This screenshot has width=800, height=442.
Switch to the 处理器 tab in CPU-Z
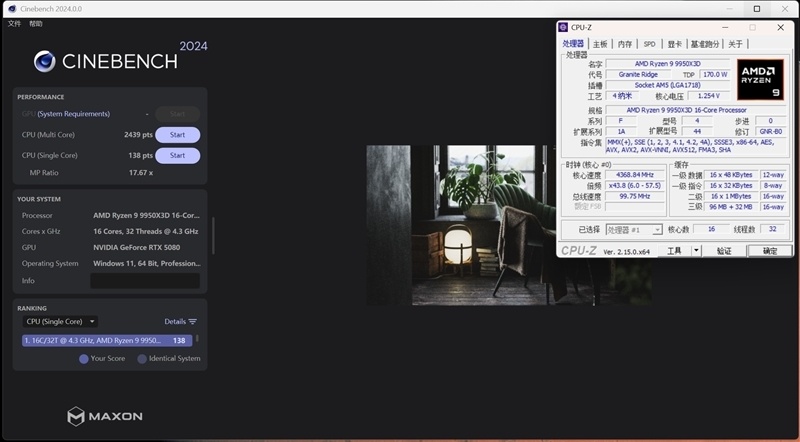tap(573, 44)
